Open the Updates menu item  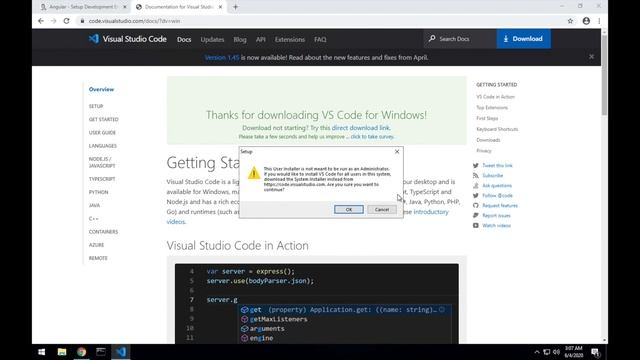[x=212, y=40]
